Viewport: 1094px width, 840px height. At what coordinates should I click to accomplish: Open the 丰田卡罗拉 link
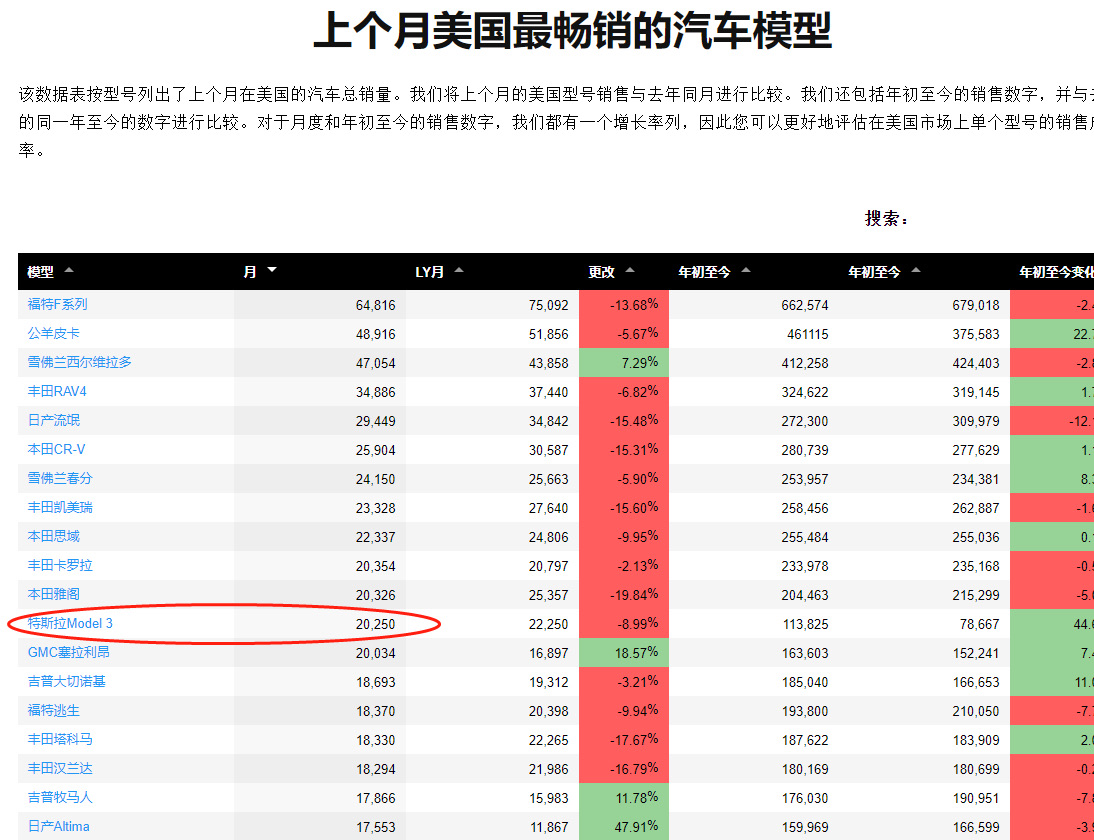coord(60,565)
